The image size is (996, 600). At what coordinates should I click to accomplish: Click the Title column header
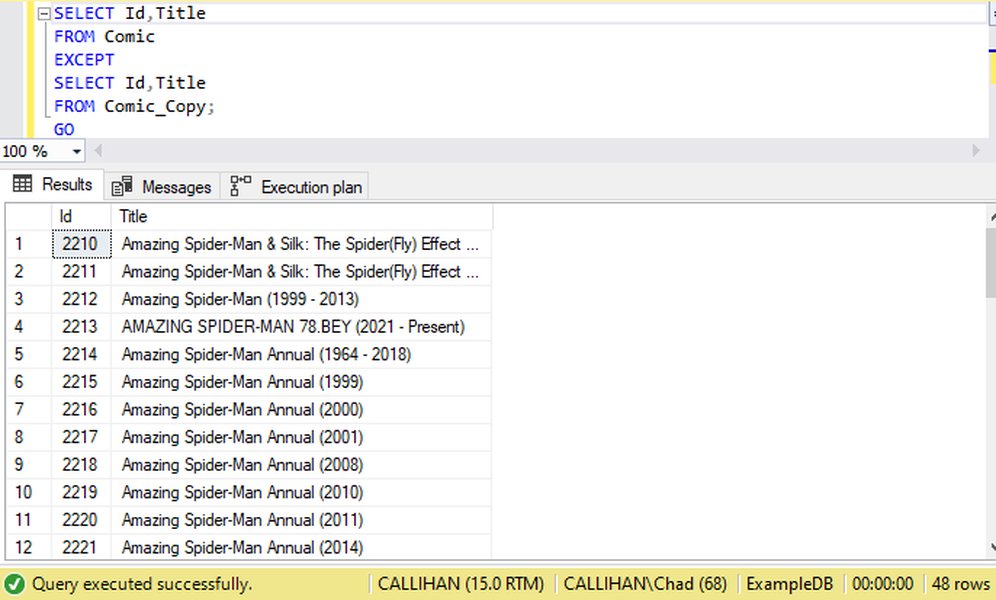(x=302, y=217)
